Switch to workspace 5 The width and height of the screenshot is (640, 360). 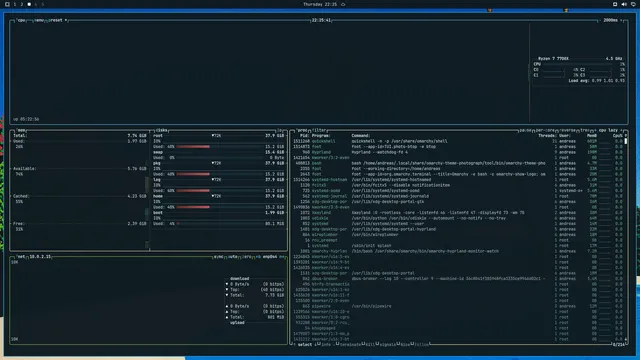(42, 4)
